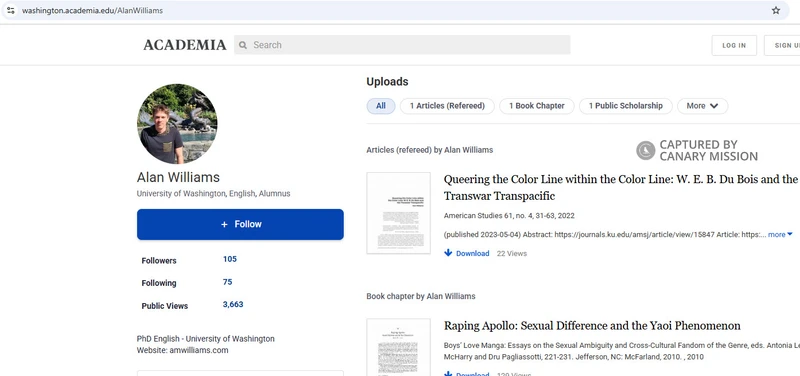Viewport: 800px width, 376px height.
Task: Click the Uploads heading
Action: click(387, 82)
